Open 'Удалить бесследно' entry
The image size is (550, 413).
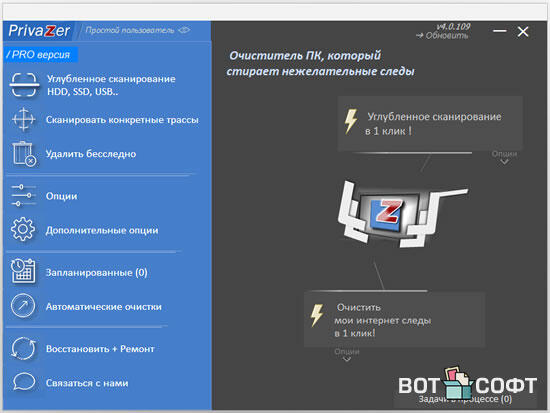coord(91,154)
